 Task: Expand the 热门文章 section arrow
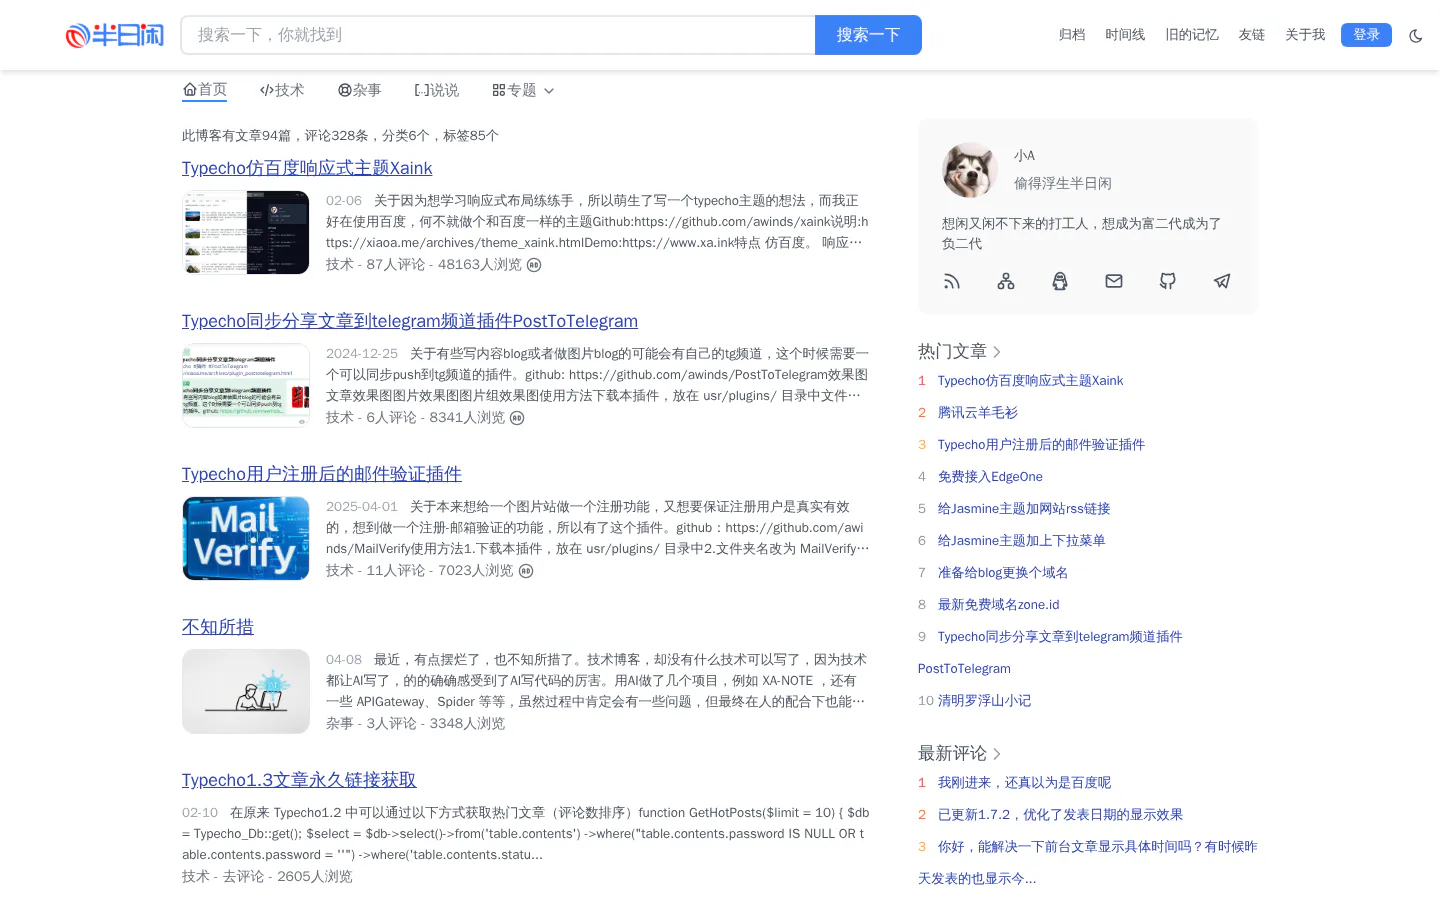pos(997,352)
